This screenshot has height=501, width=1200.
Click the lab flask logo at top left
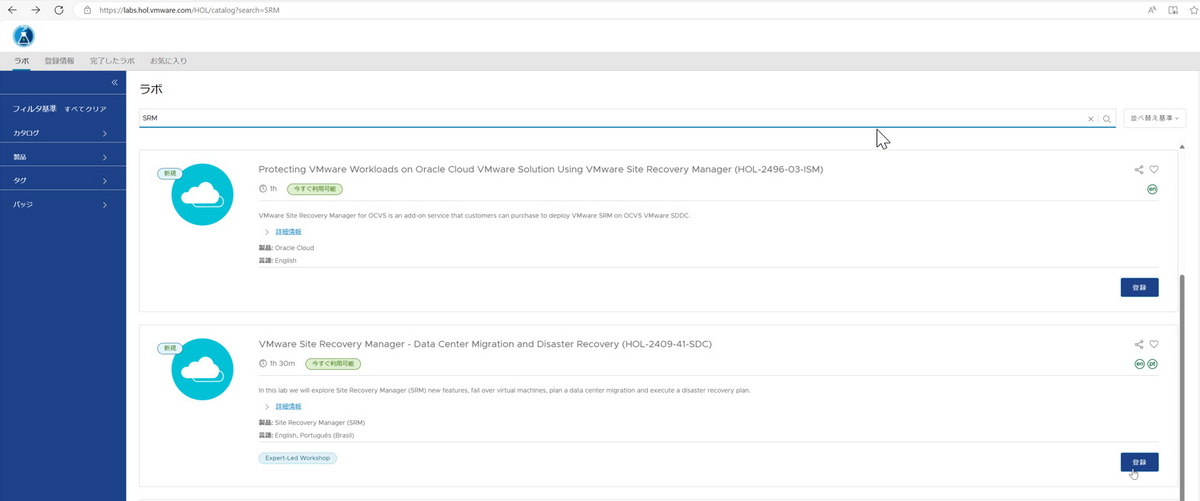coord(24,36)
